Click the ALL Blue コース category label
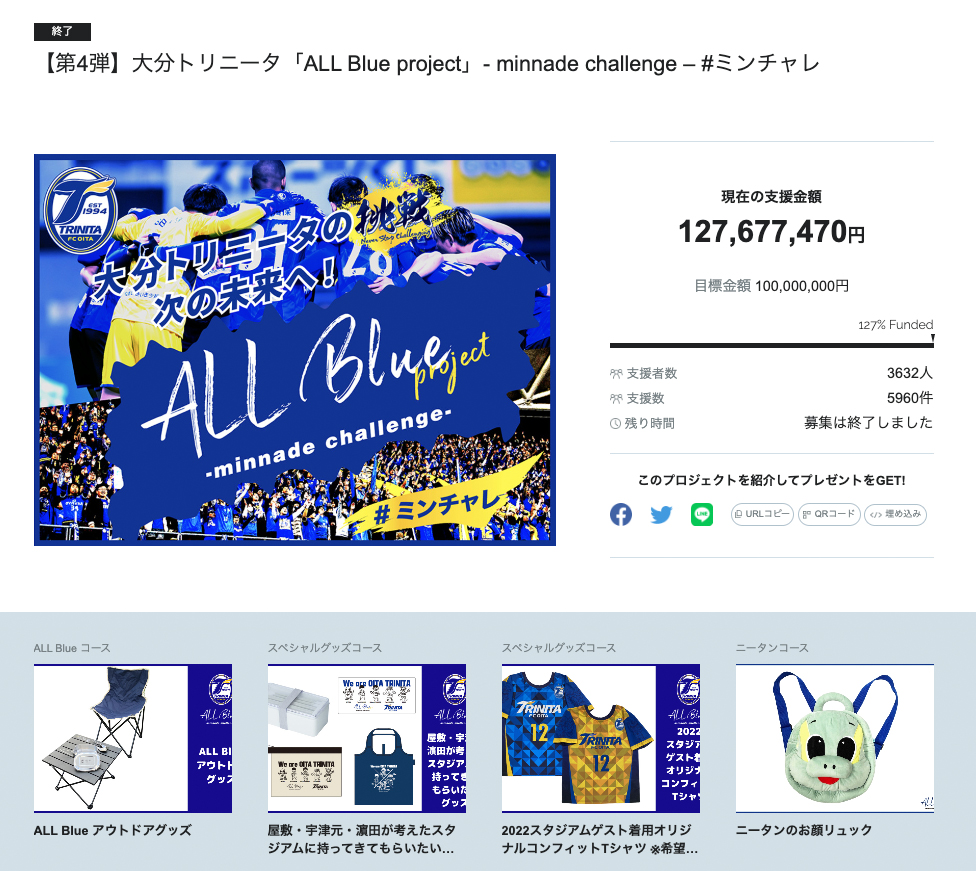 click(x=72, y=647)
